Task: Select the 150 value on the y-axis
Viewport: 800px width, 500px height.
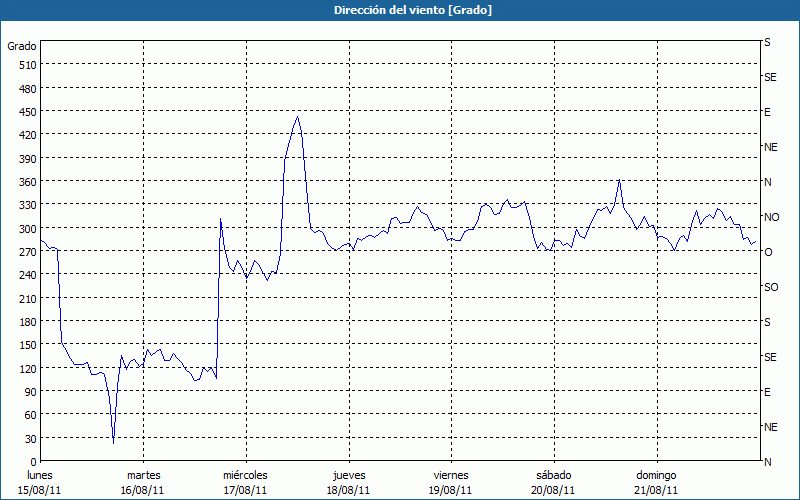Action: tap(26, 345)
